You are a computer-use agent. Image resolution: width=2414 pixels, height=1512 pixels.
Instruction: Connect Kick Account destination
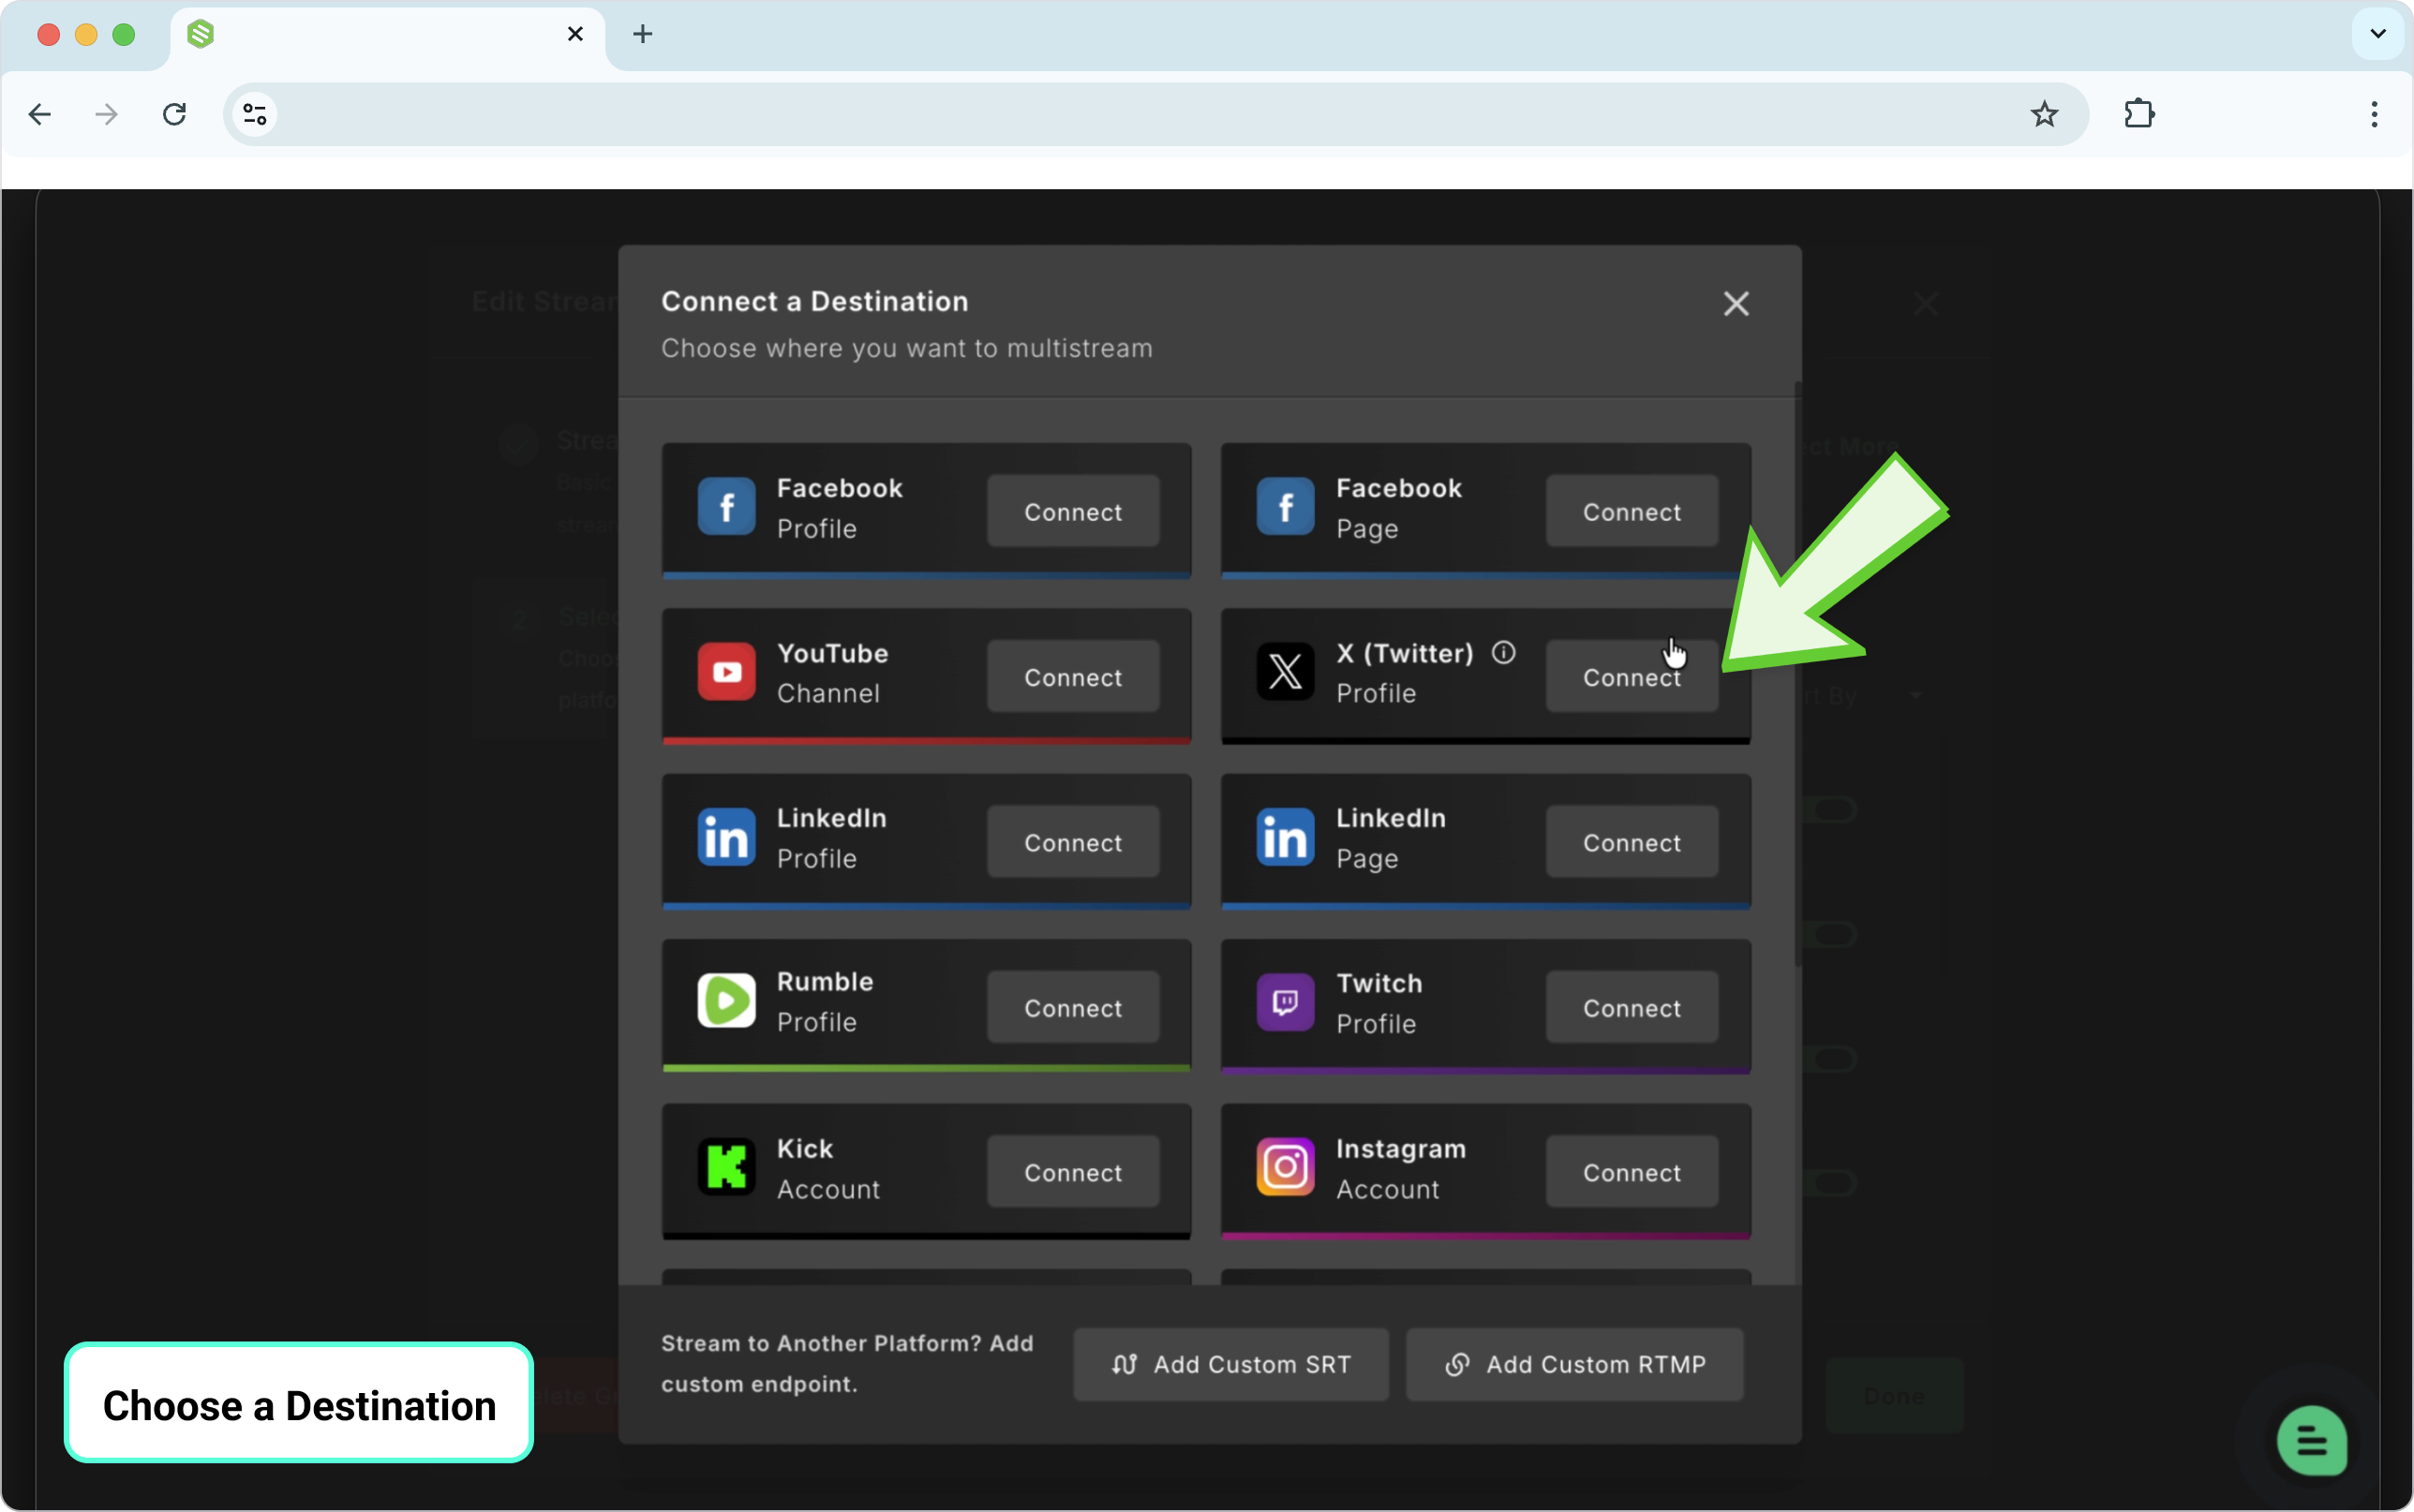tap(1072, 1172)
